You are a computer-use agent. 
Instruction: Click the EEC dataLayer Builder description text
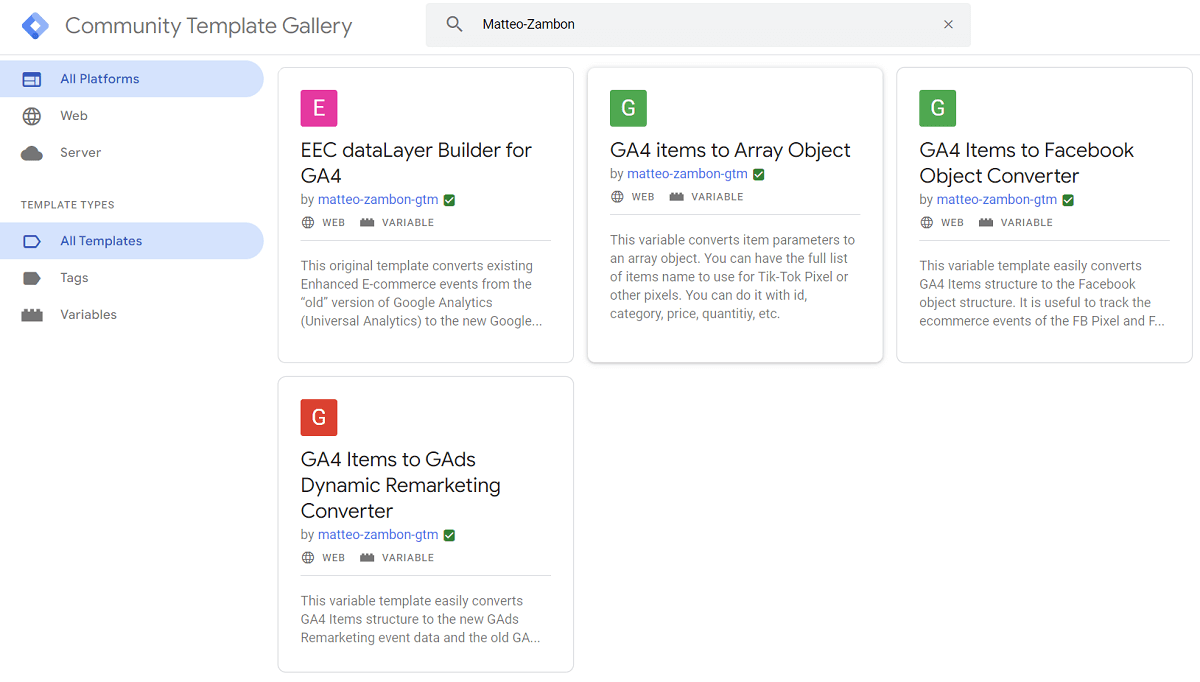coord(423,293)
